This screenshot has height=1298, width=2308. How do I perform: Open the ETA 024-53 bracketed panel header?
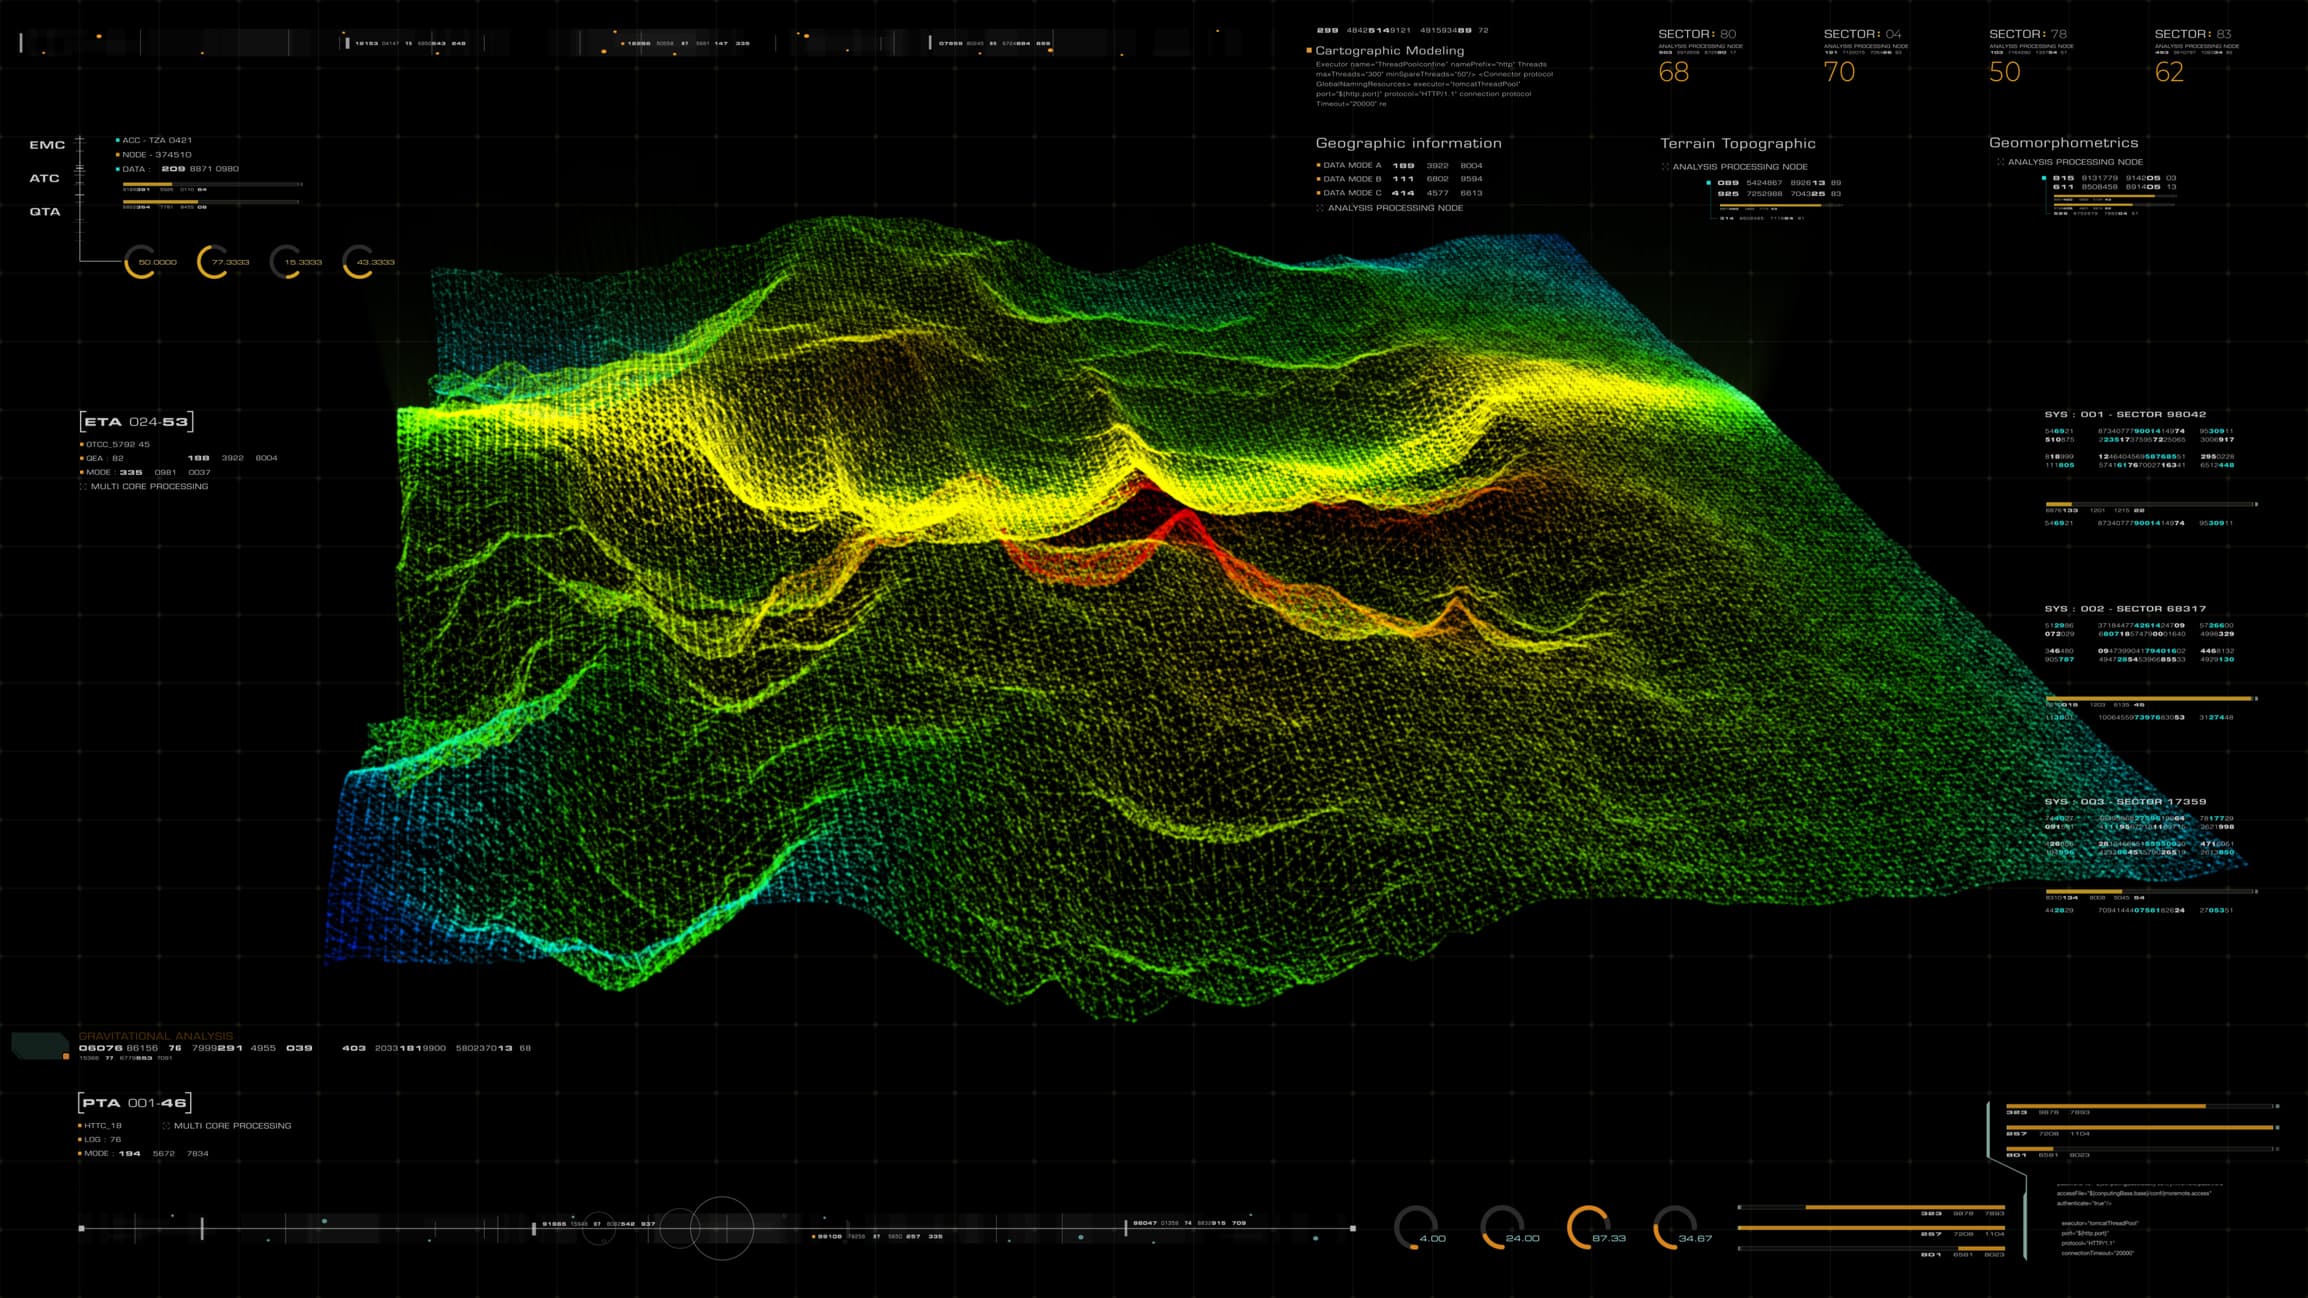click(x=136, y=422)
